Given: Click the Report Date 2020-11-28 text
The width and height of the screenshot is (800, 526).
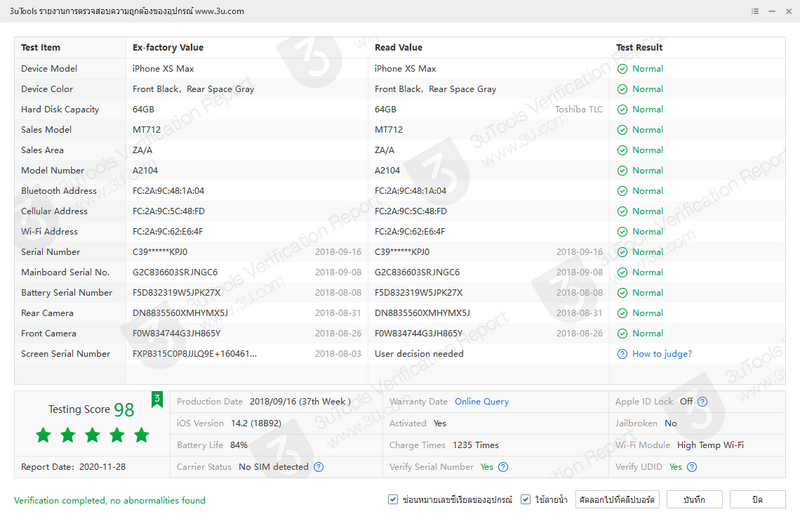Looking at the screenshot, I should pos(73,467).
